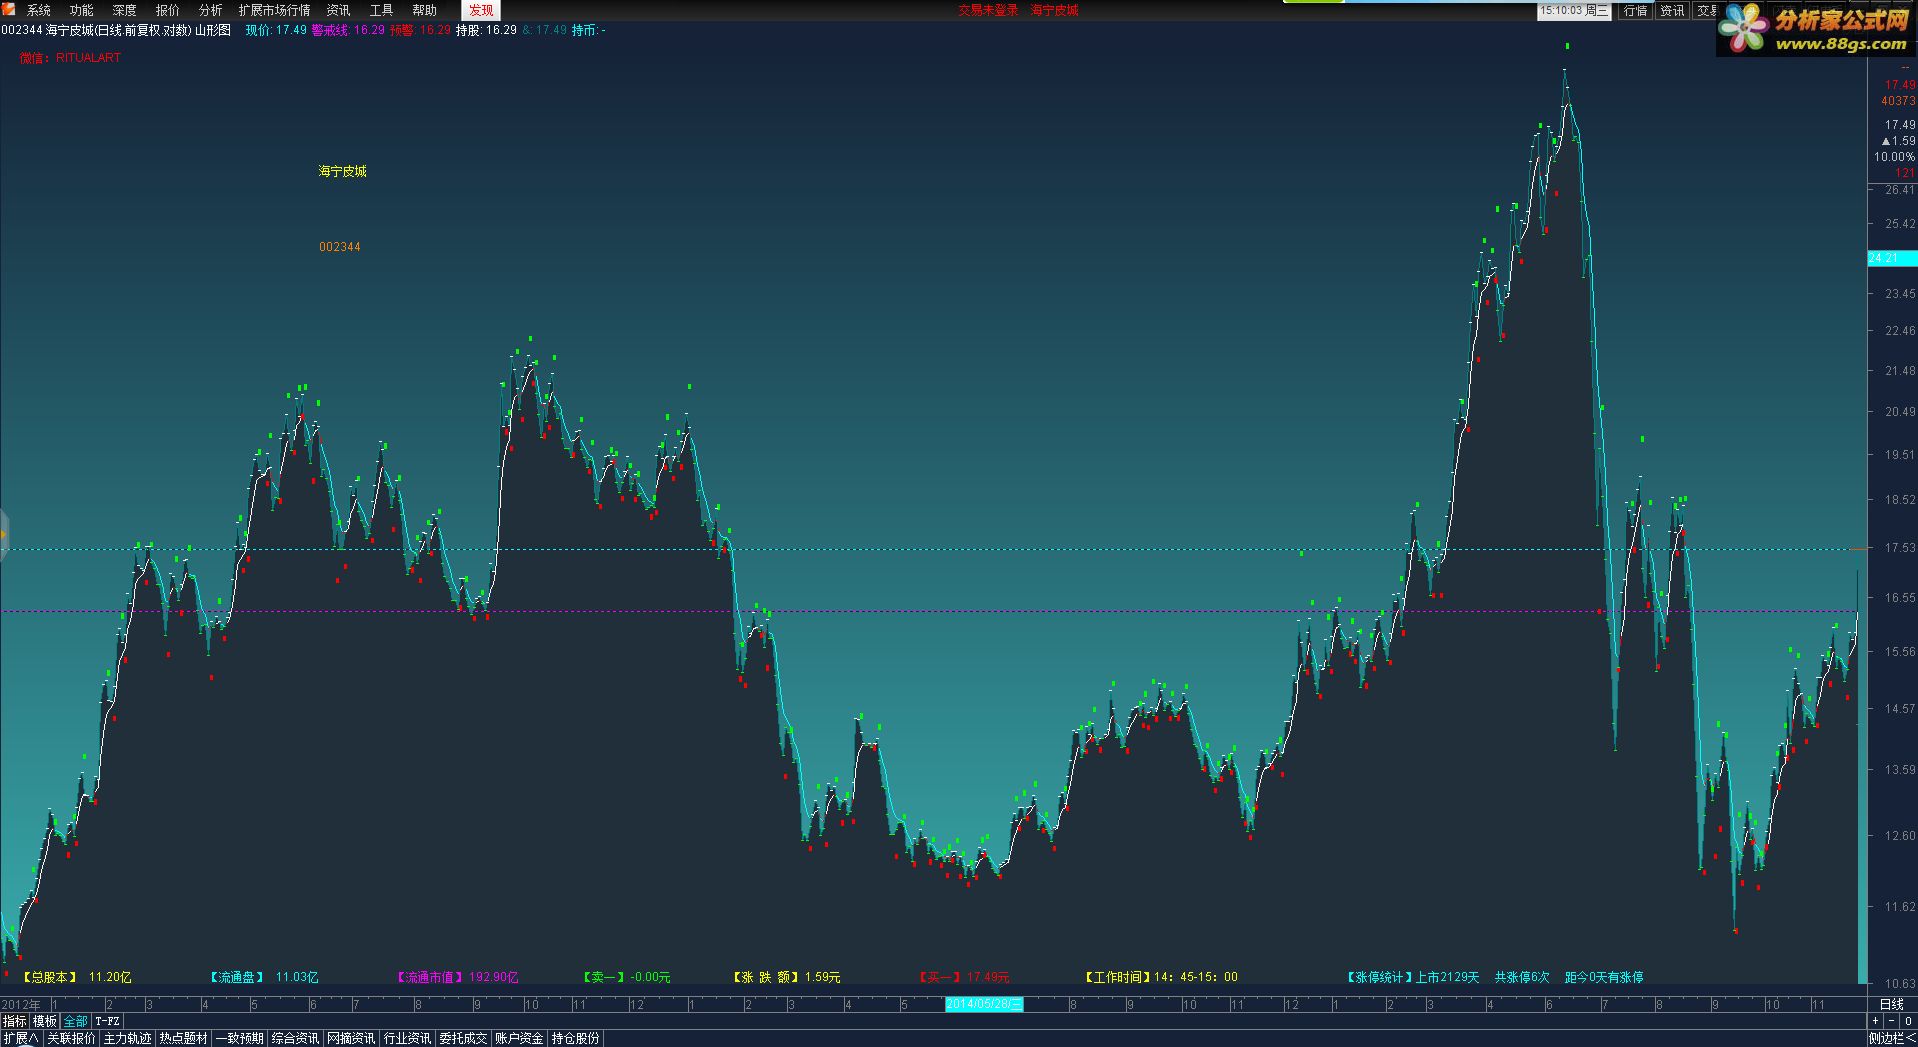Open the 持仓股份 tab
The width and height of the screenshot is (1918, 1047).
tap(576, 1039)
